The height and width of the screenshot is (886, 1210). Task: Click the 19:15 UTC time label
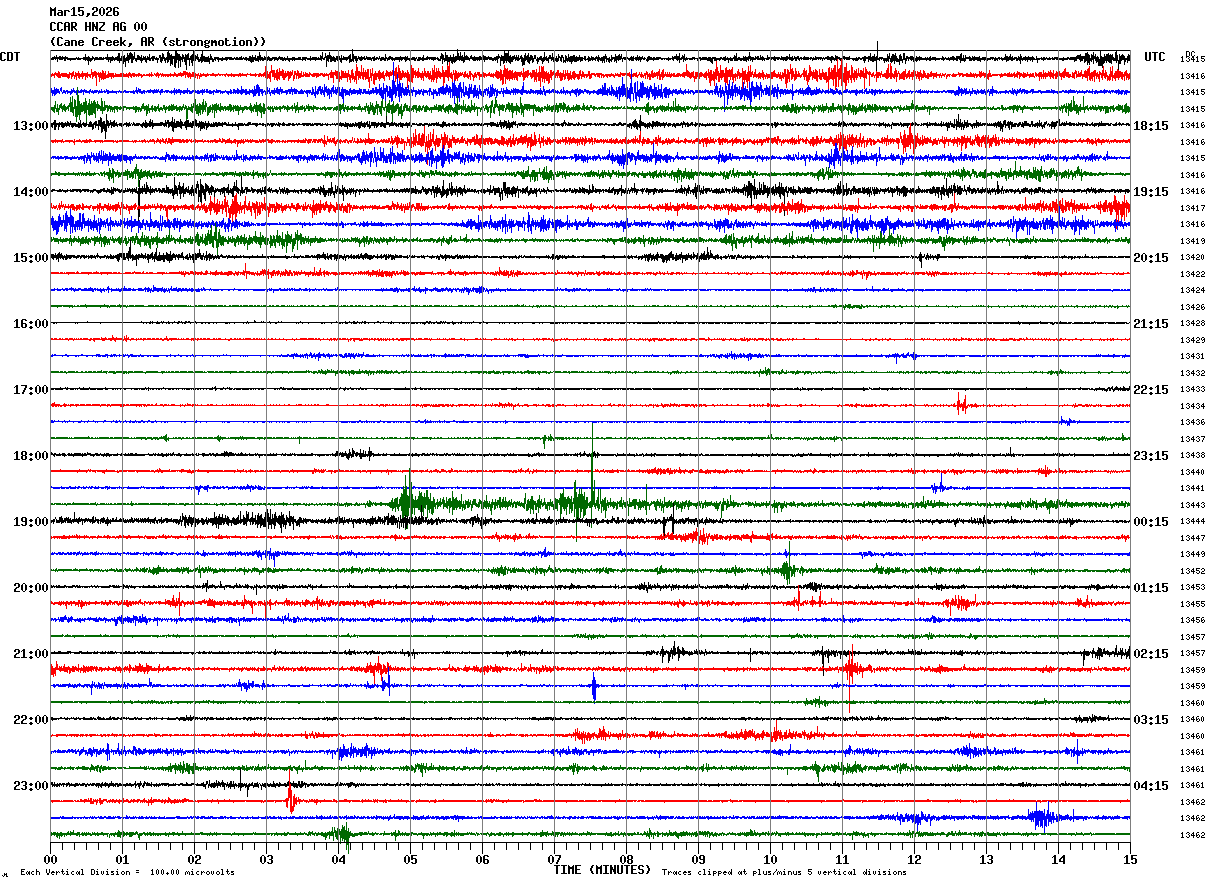[1151, 192]
